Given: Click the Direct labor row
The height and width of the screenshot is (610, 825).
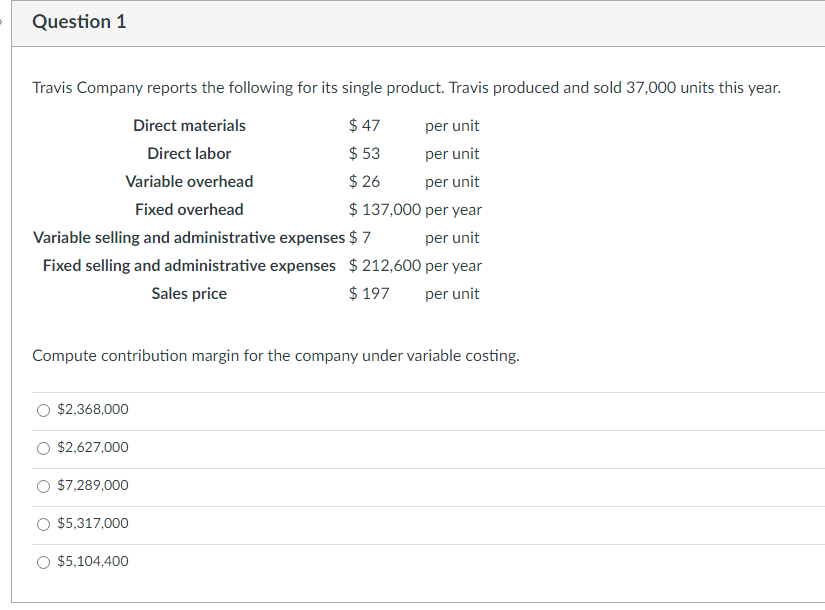Looking at the screenshot, I should (x=189, y=153).
